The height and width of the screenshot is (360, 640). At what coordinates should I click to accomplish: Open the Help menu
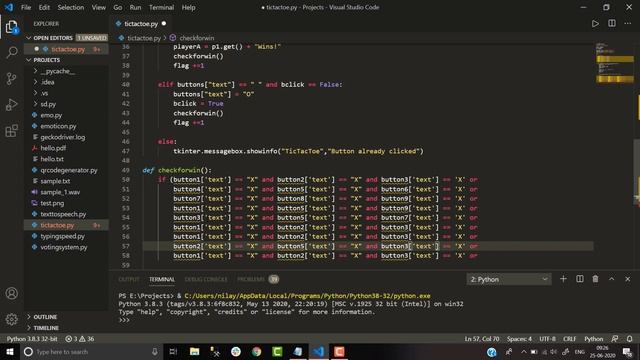(188, 7)
